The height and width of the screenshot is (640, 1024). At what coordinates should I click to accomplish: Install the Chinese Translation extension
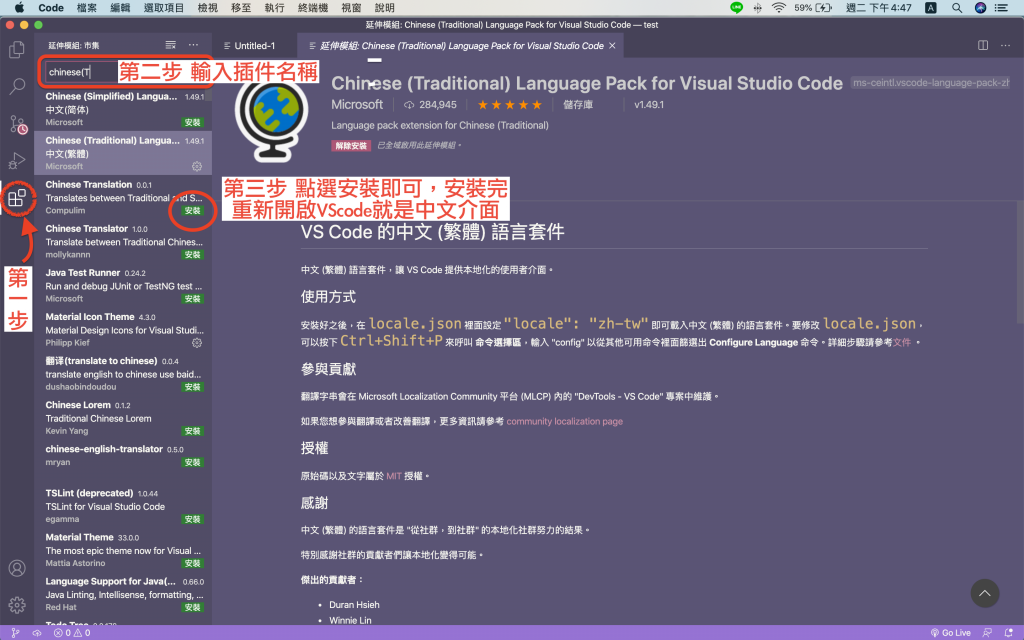pos(193,211)
